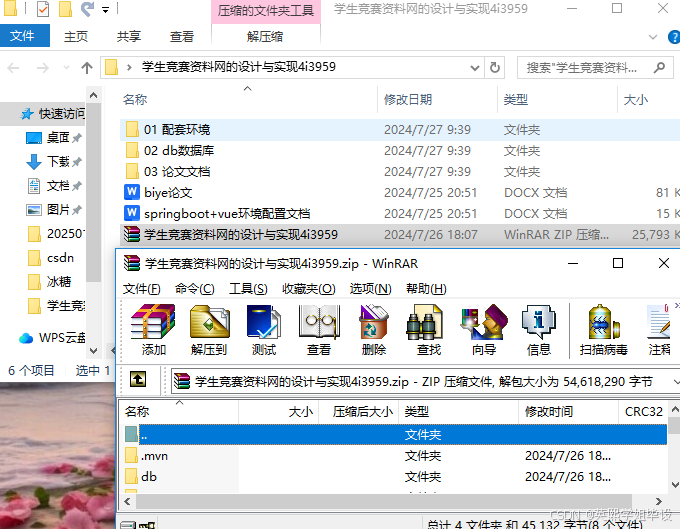Open Explorer help question-mark icon
The image size is (680, 529).
point(673,37)
